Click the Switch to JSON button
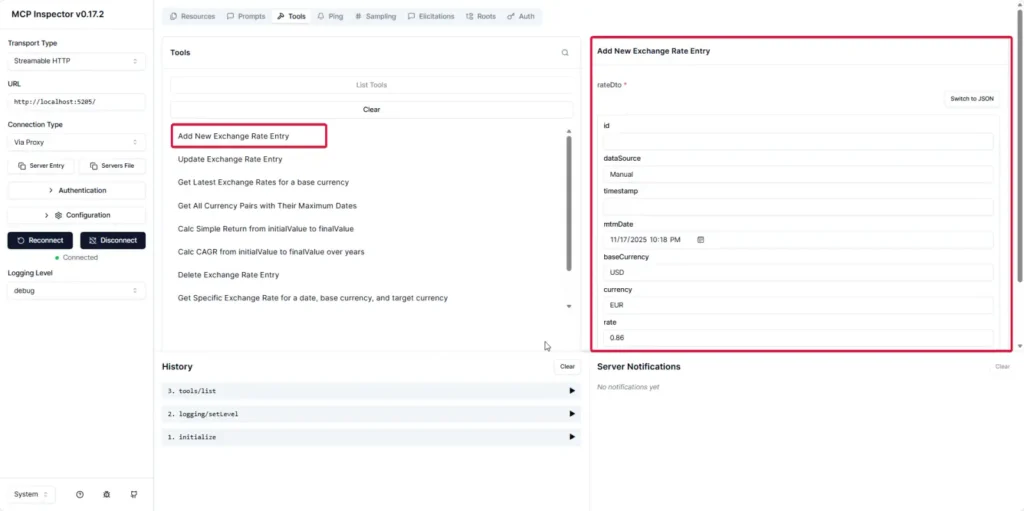 [971, 99]
